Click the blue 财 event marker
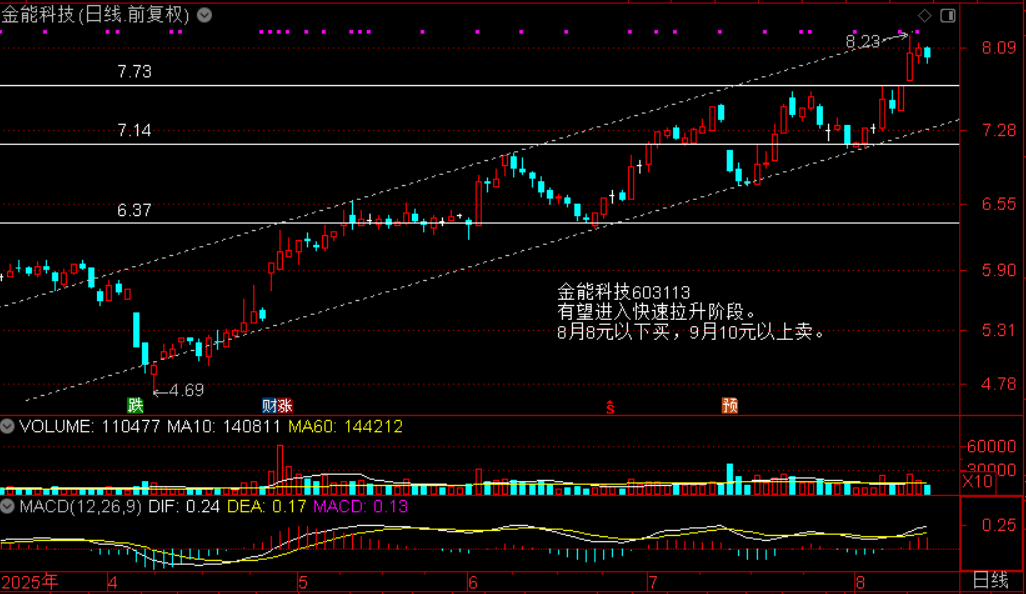The height and width of the screenshot is (594, 1026). click(x=269, y=406)
